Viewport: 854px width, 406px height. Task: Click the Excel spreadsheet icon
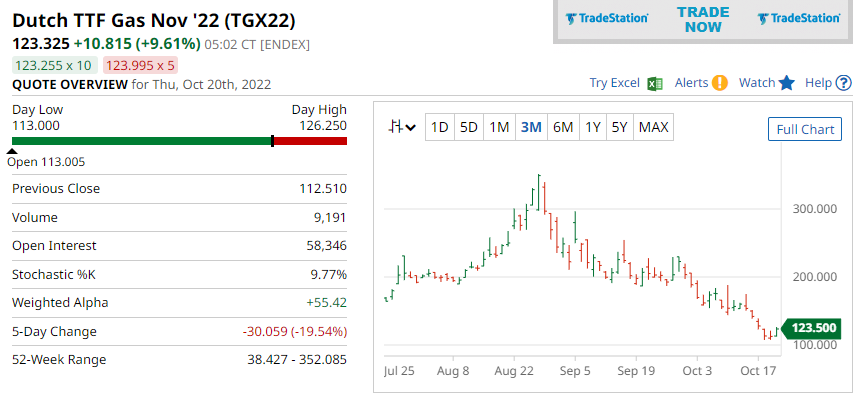[x=656, y=83]
